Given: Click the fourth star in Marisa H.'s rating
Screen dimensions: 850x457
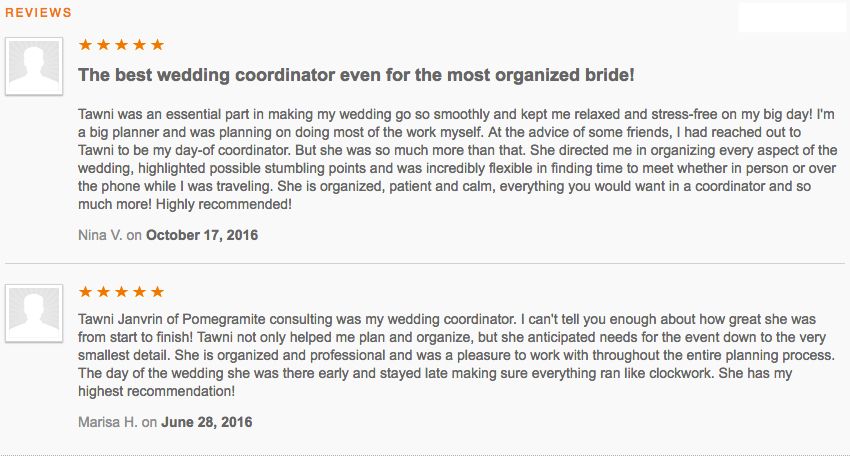Looking at the screenshot, I should point(139,292).
